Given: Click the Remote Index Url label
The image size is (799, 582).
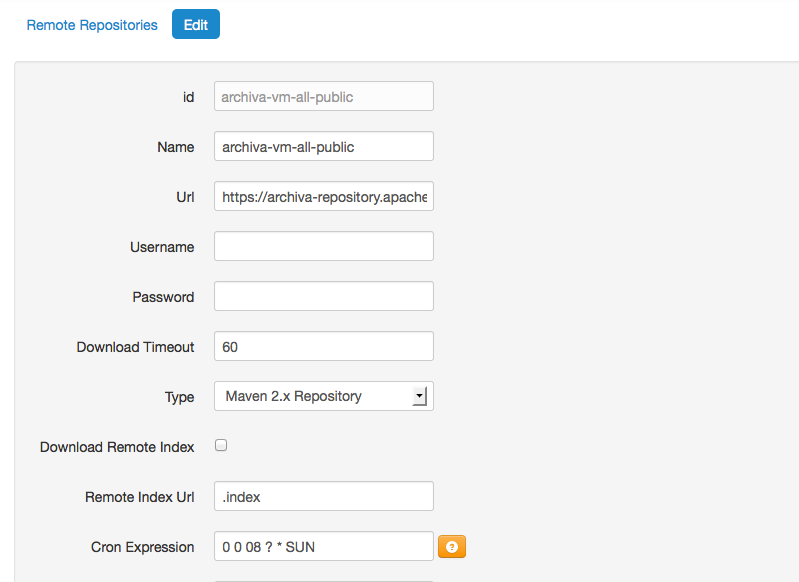Looking at the screenshot, I should 139,497.
